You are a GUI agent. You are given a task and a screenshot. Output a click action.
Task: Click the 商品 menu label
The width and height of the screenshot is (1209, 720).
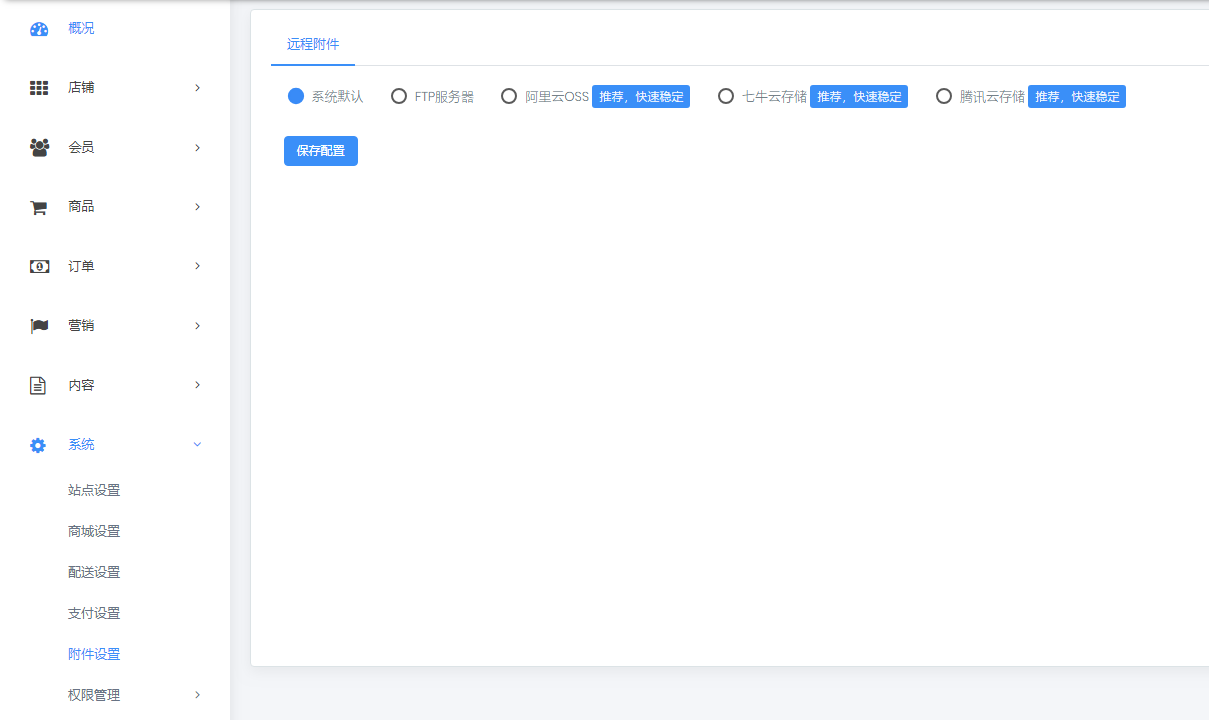pos(81,207)
